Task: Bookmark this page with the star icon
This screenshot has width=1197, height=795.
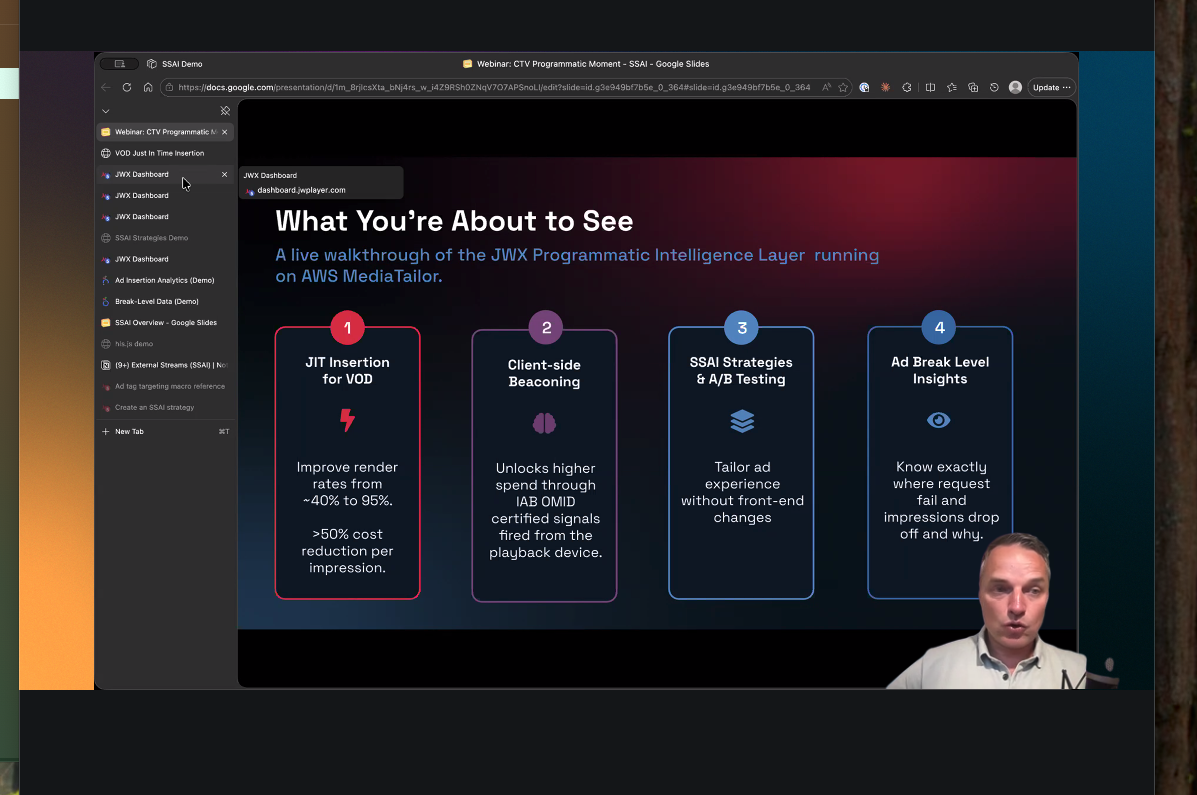Action: tap(843, 87)
